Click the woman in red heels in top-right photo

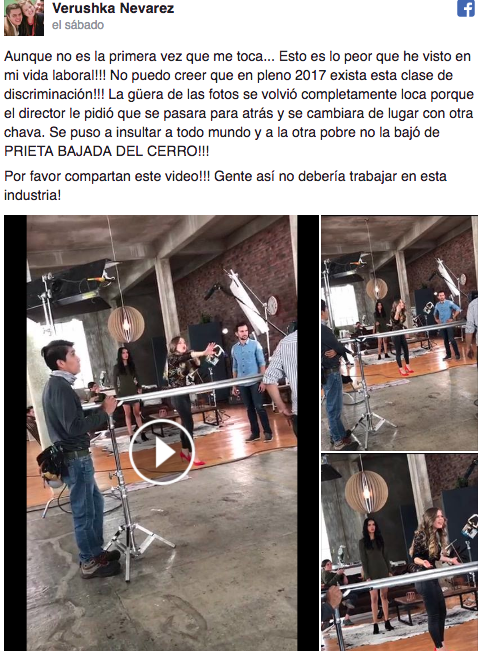(401, 338)
